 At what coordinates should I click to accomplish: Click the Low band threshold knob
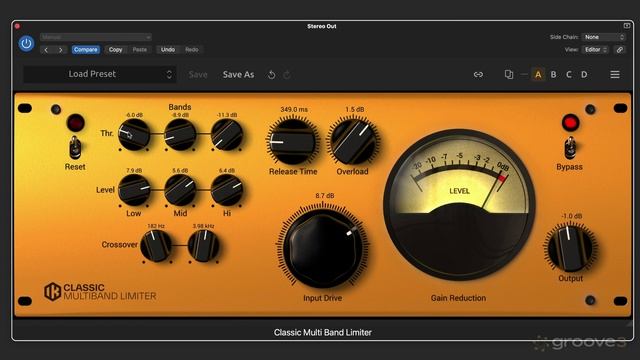tap(134, 134)
